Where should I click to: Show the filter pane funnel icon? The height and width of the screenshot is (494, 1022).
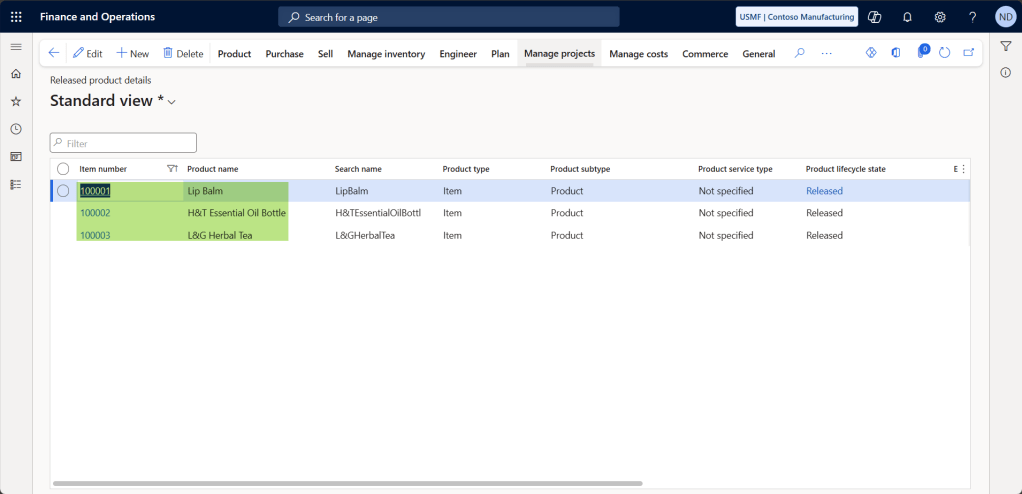point(1006,46)
